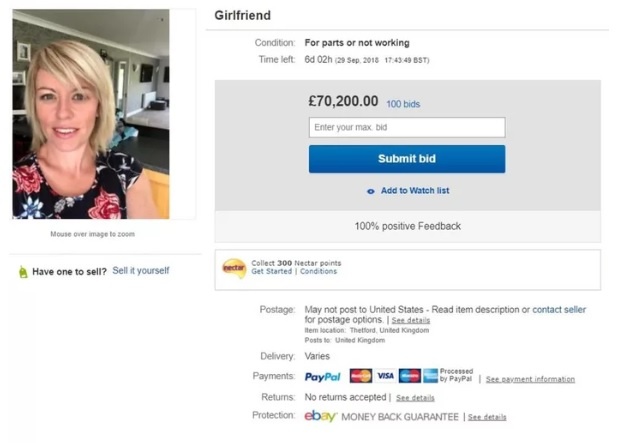
Task: Click Get Started for Nectar points
Action: (x=271, y=272)
